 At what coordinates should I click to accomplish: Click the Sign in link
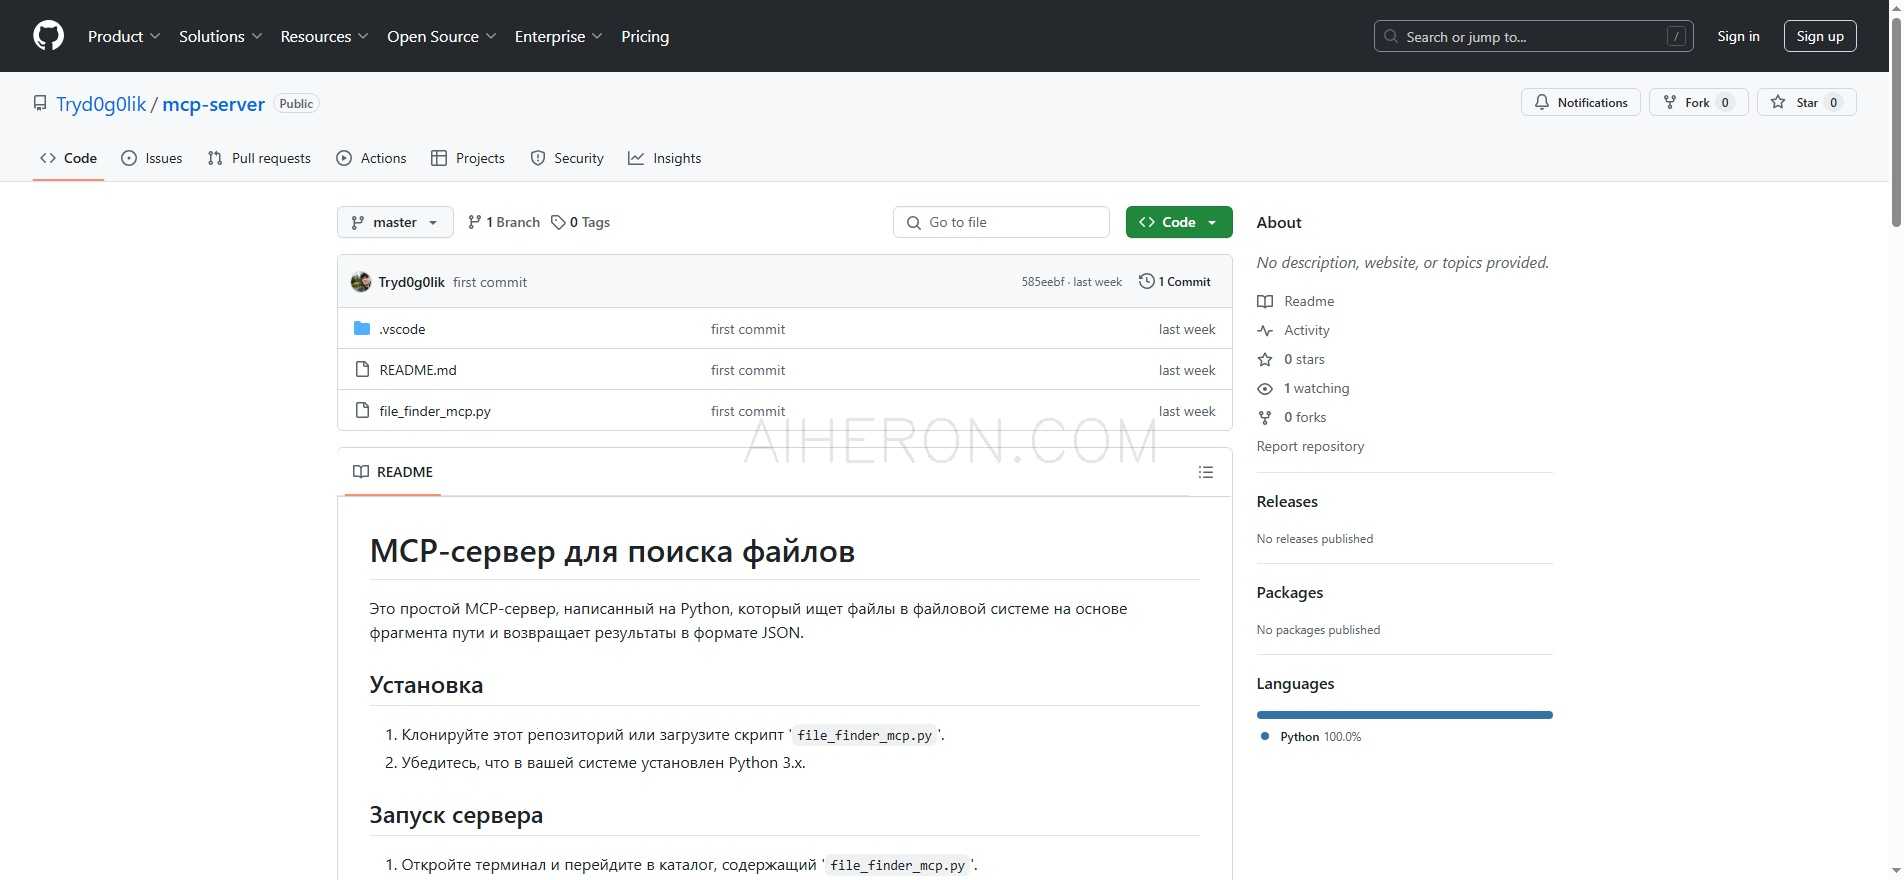pos(1738,36)
